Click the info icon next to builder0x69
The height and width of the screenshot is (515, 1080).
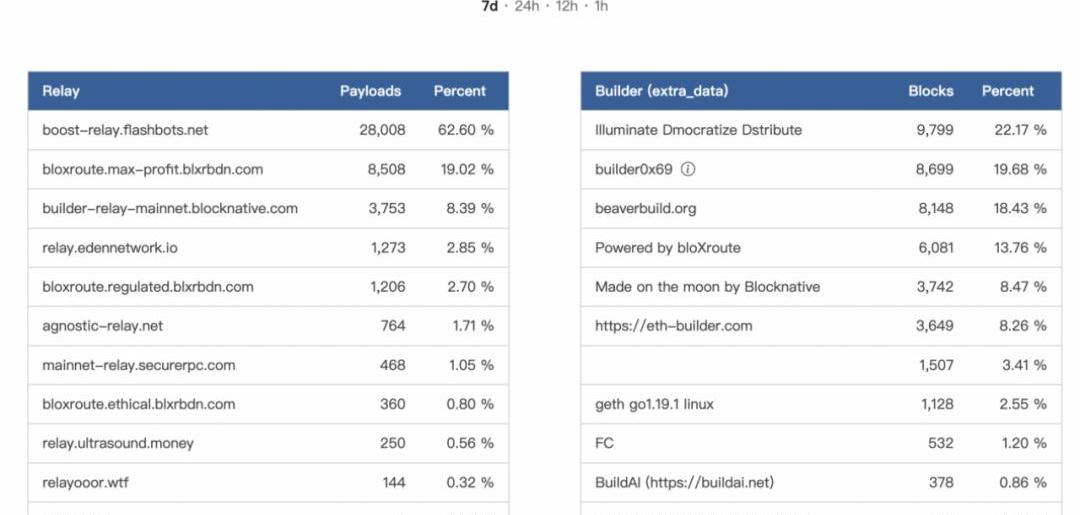(x=687, y=169)
